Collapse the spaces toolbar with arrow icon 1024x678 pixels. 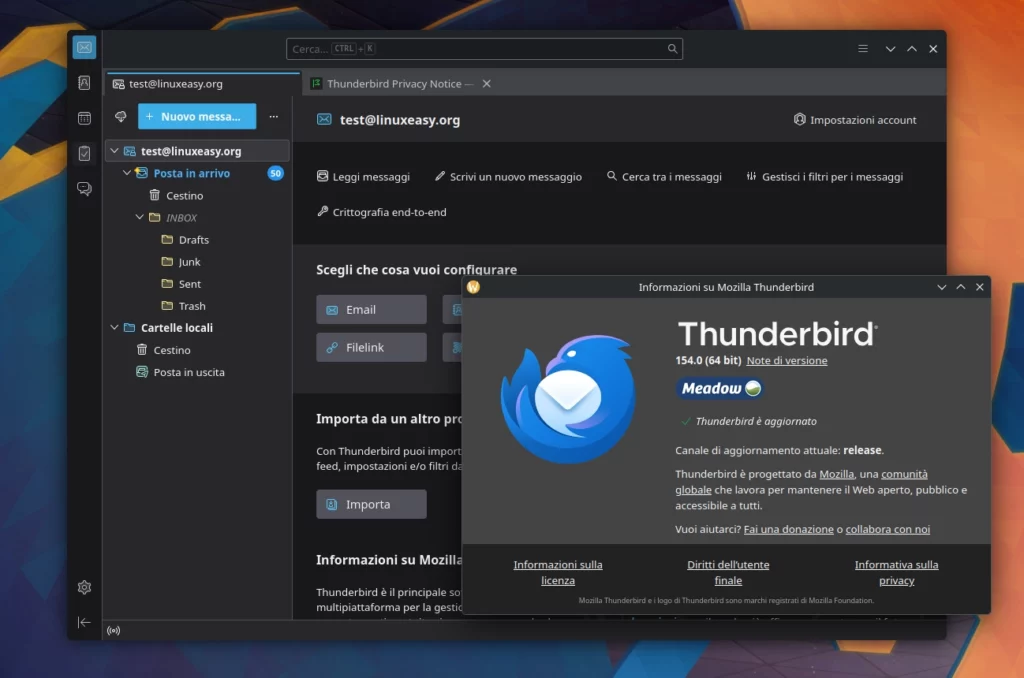(84, 622)
